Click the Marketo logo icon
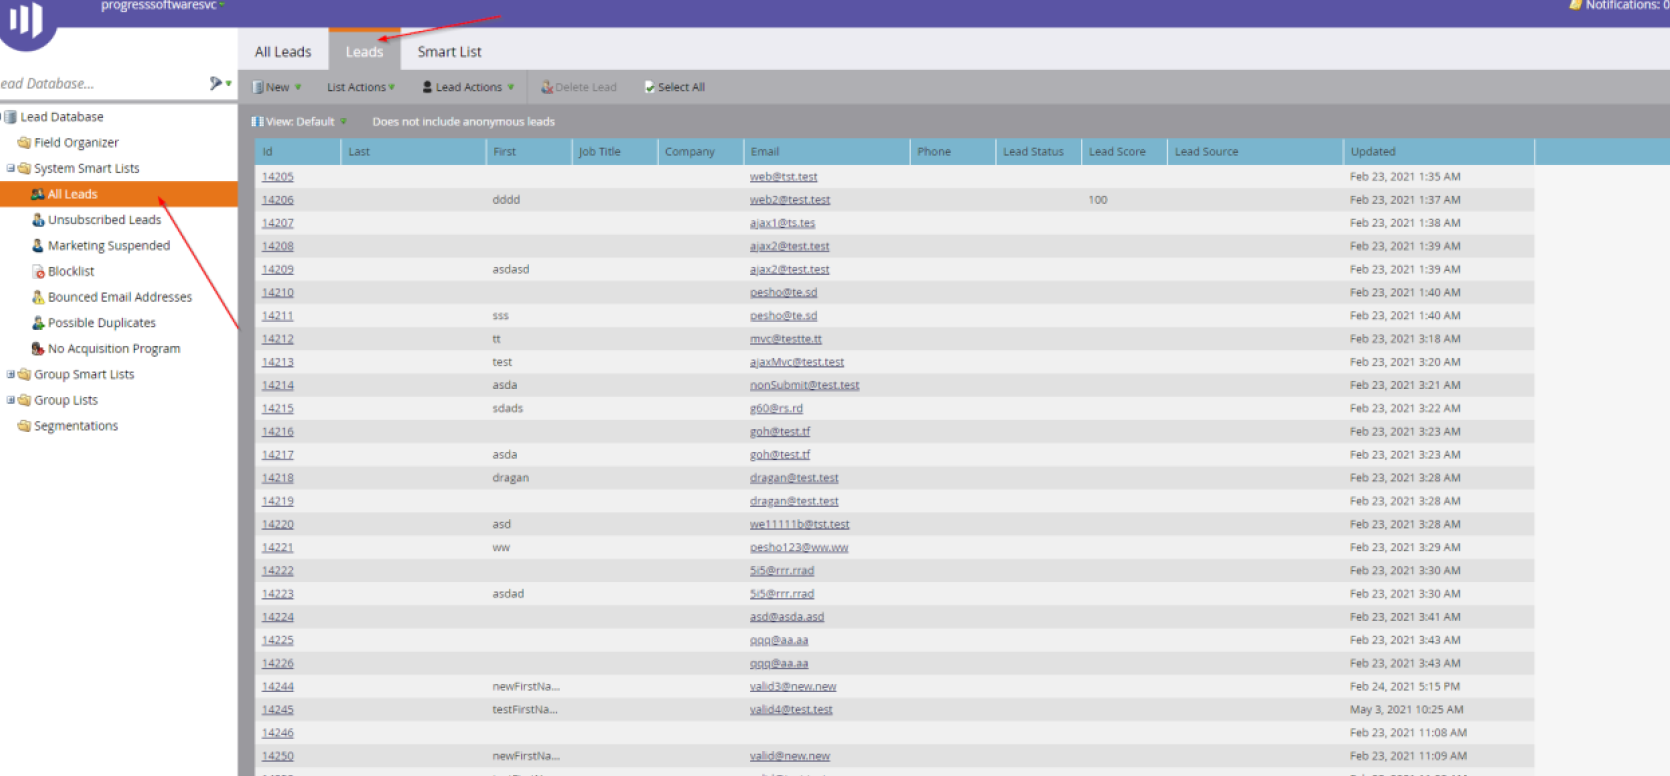 click(x=26, y=20)
